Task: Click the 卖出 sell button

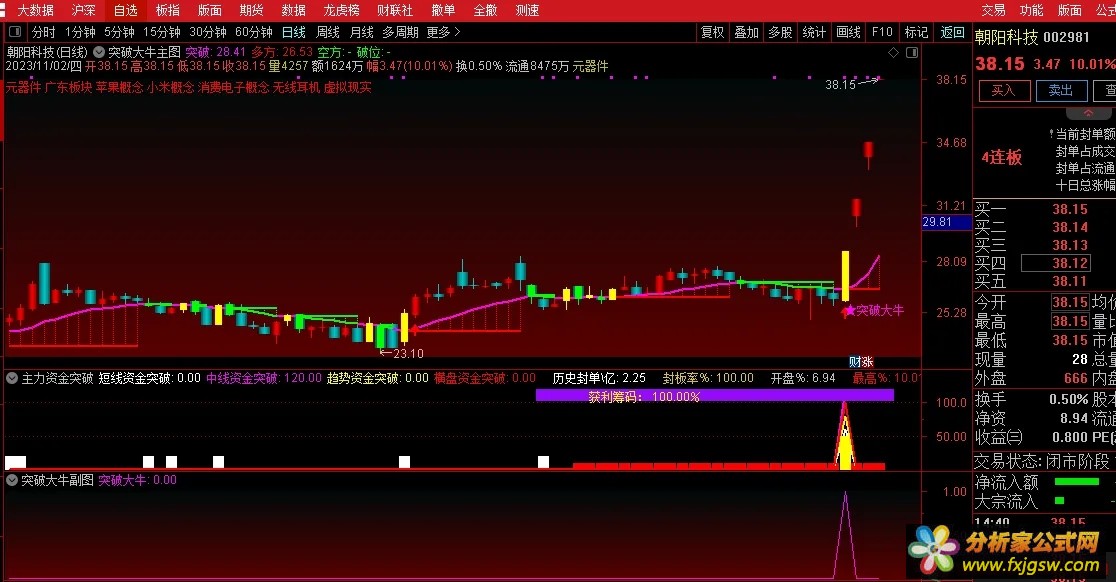Action: point(1061,90)
